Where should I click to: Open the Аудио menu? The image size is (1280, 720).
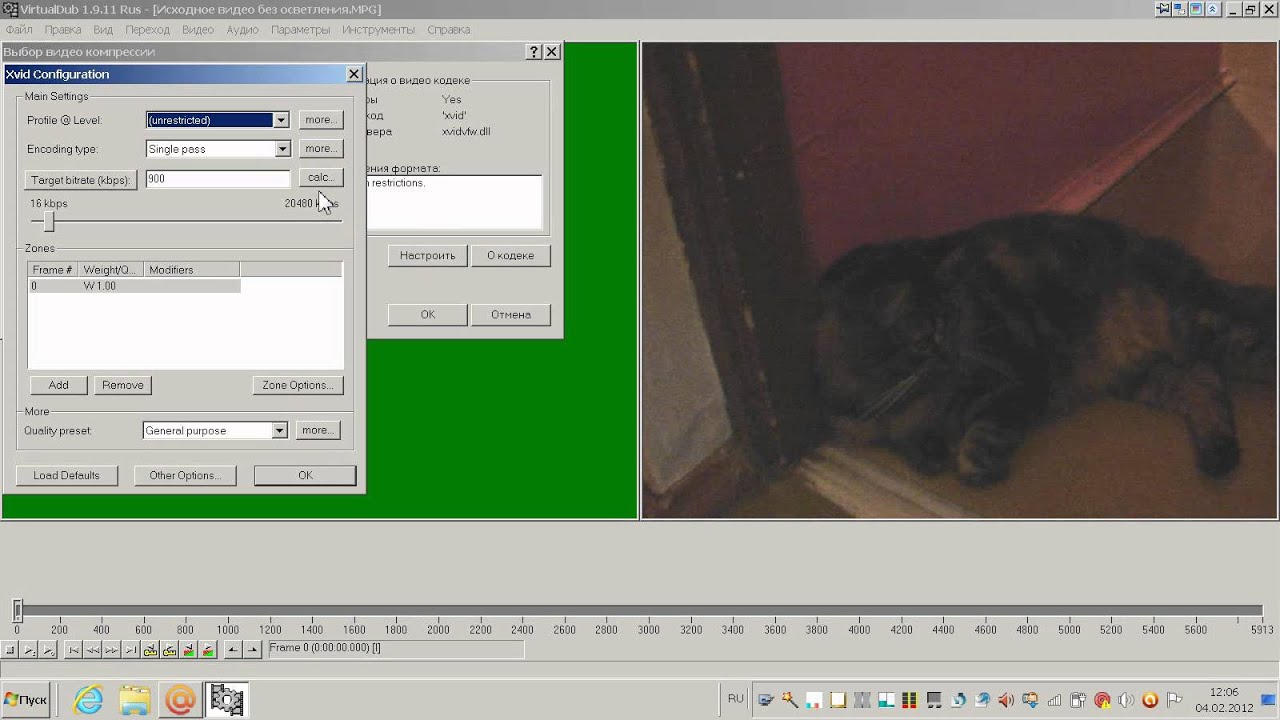click(x=243, y=30)
